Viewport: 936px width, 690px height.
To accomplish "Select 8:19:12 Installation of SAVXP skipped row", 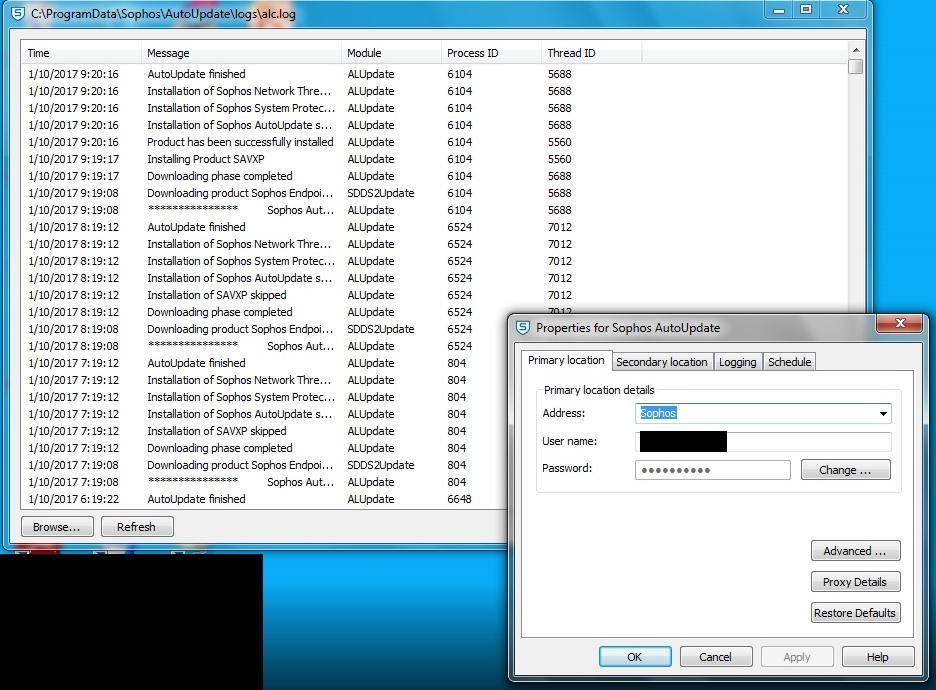I will [435, 295].
